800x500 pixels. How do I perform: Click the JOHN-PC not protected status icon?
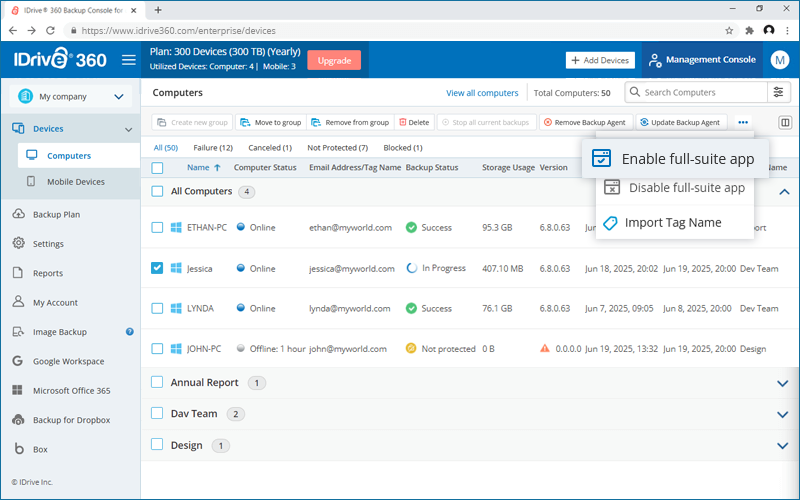tap(411, 348)
